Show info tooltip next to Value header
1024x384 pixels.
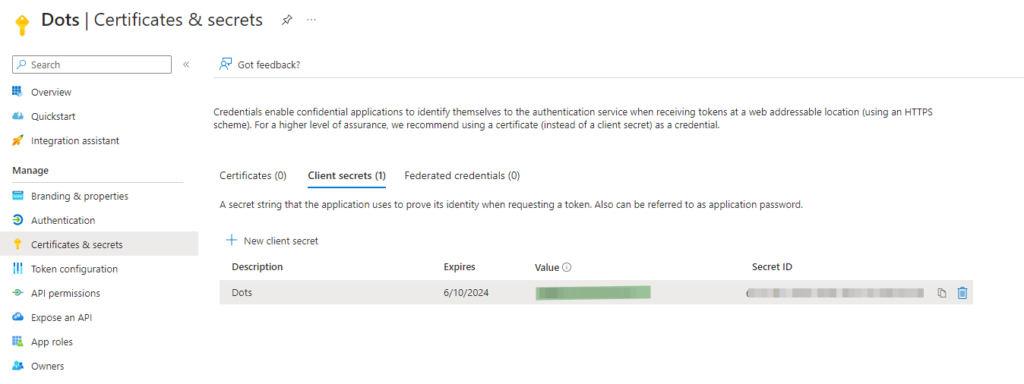567,268
